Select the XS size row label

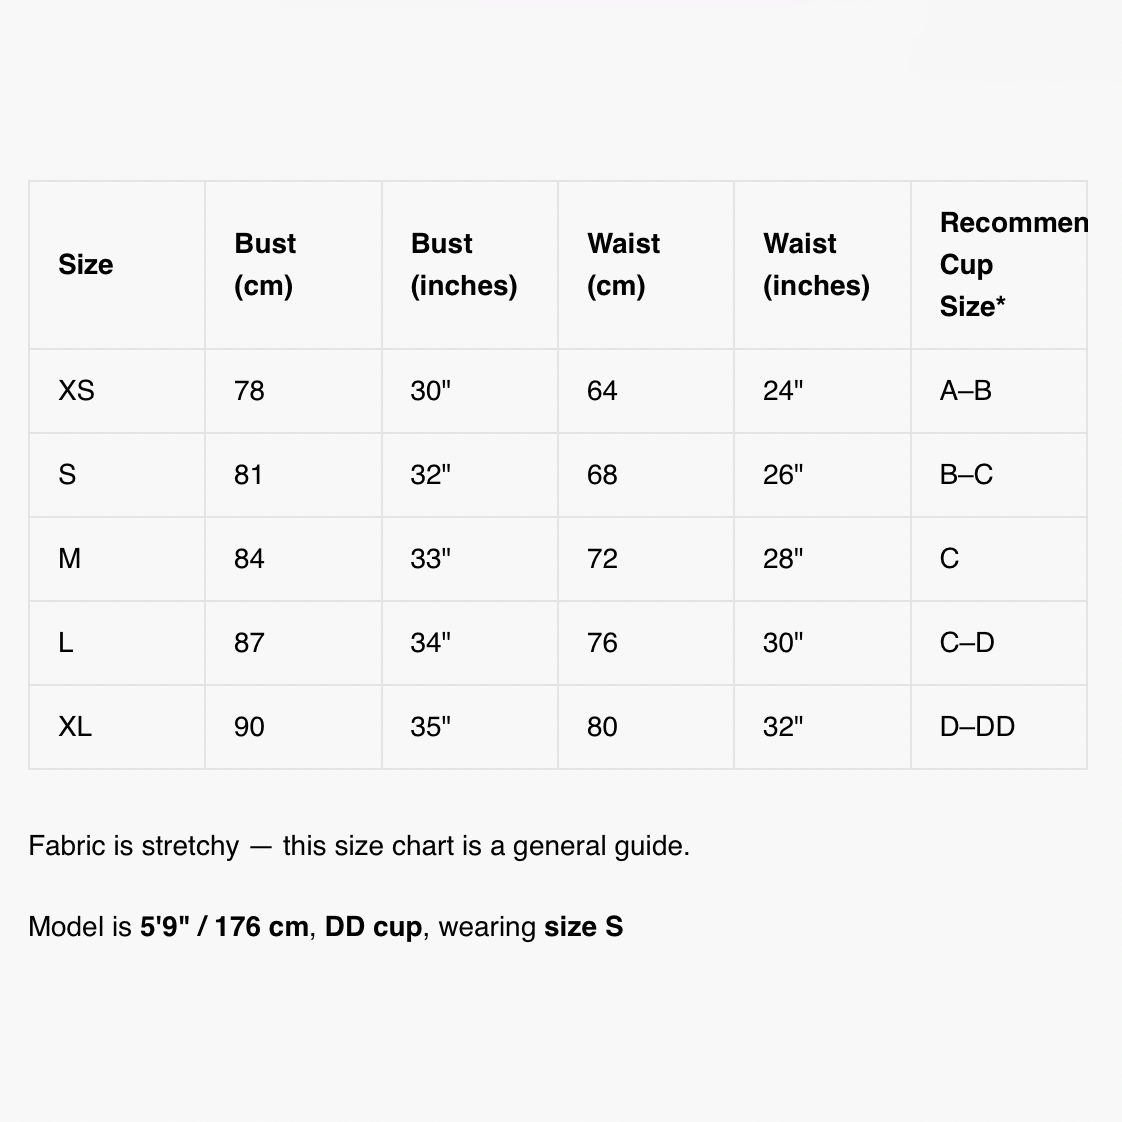[x=76, y=391]
